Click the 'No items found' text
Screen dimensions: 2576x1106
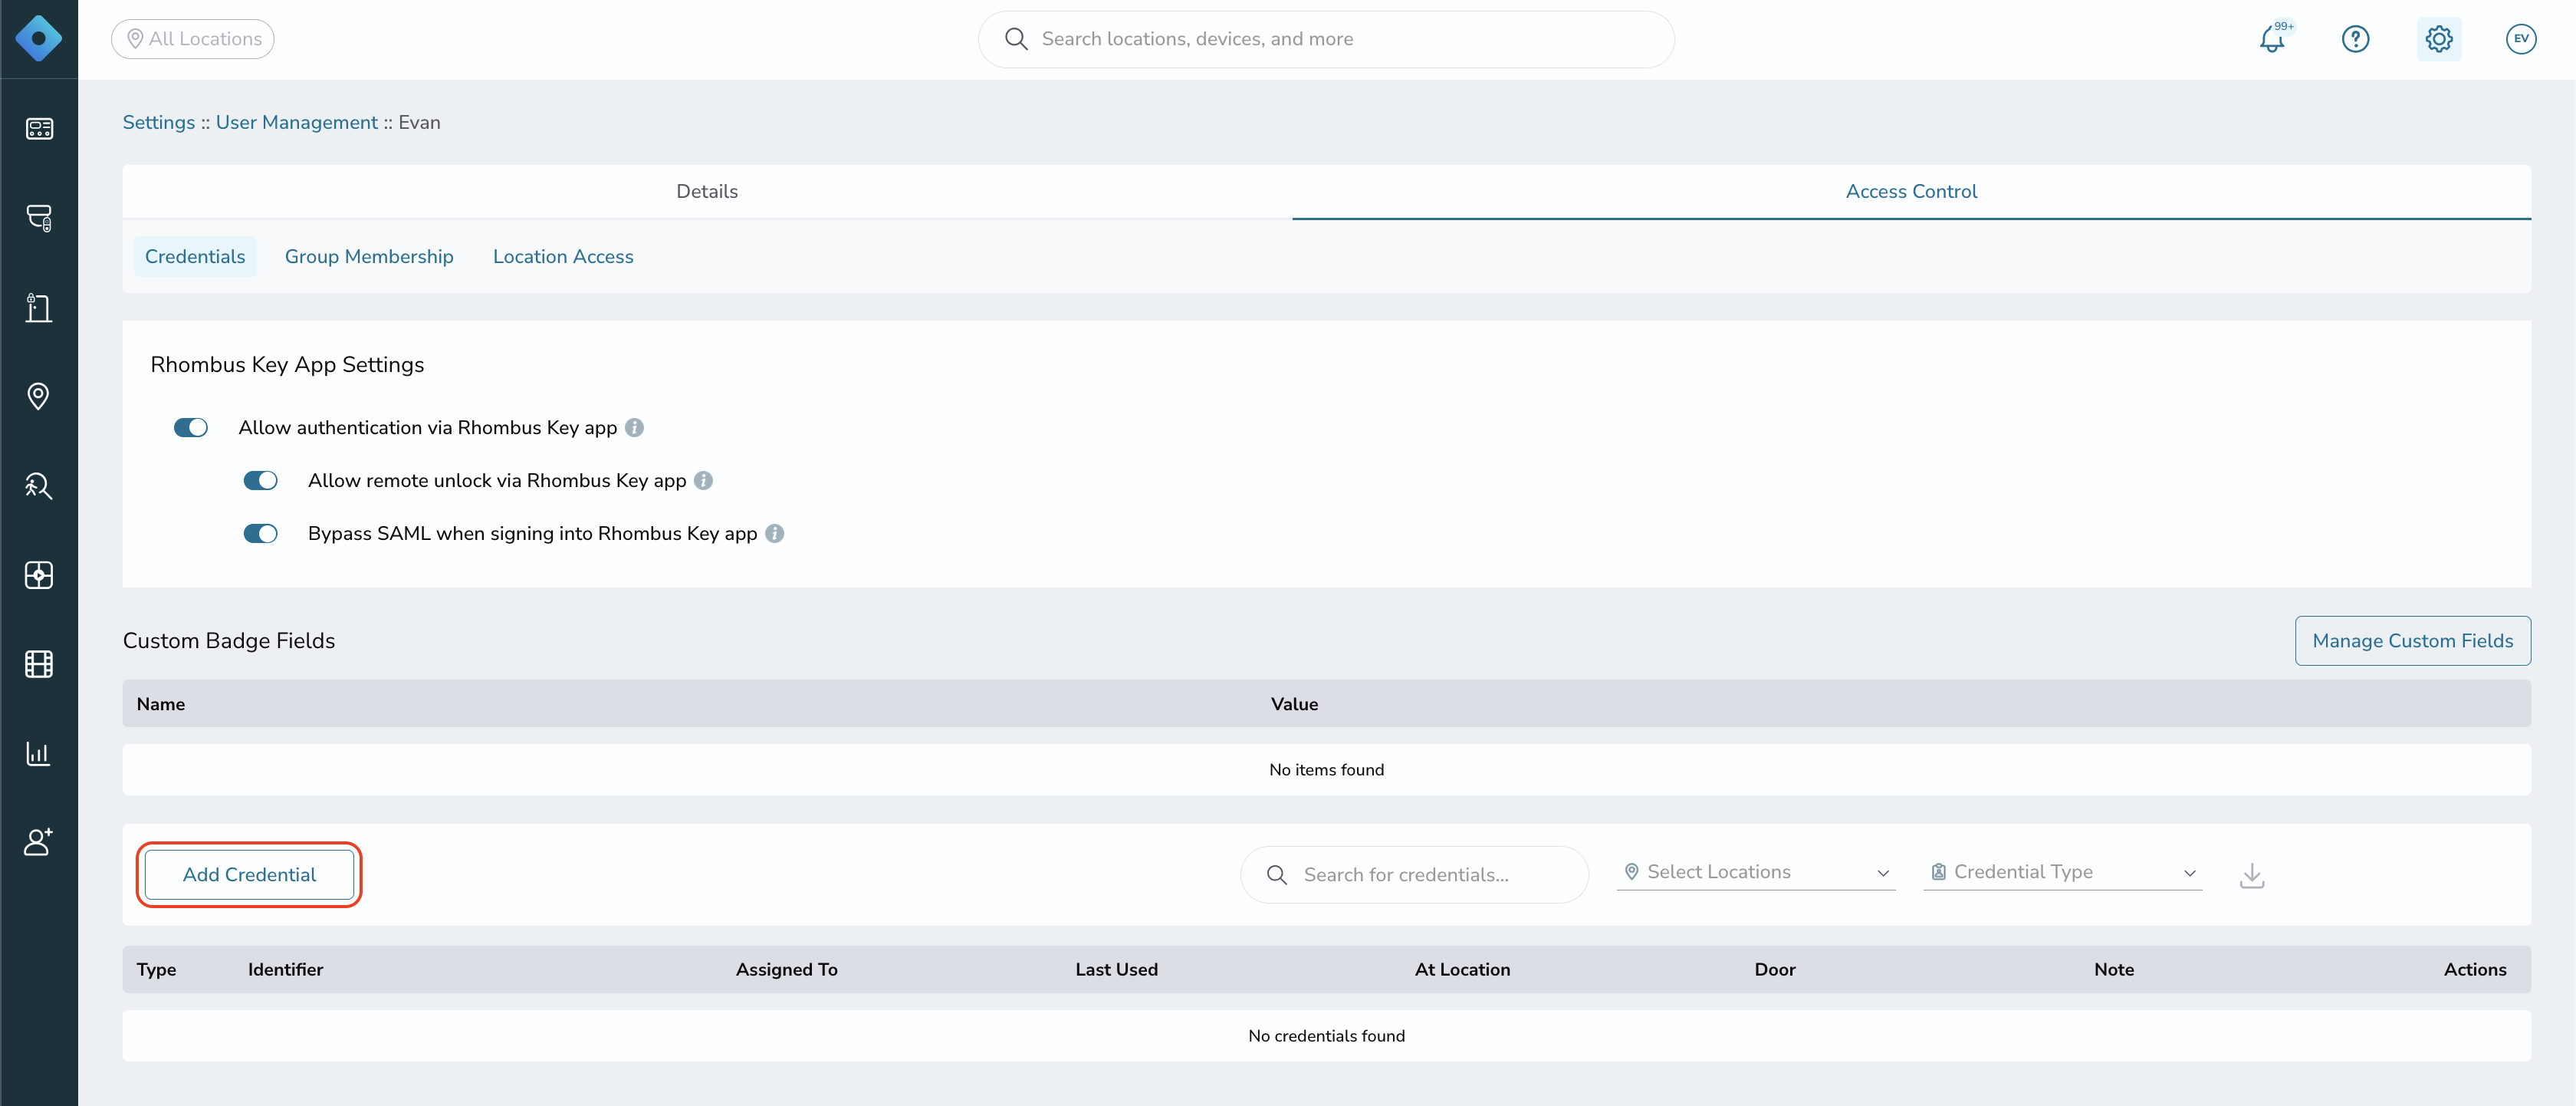coord(1326,770)
